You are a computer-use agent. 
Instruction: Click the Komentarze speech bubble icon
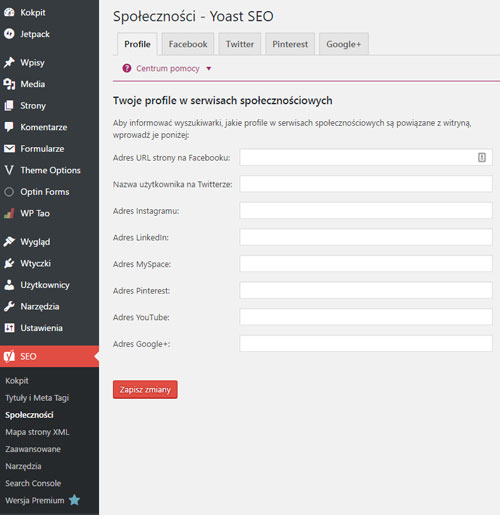(x=9, y=127)
